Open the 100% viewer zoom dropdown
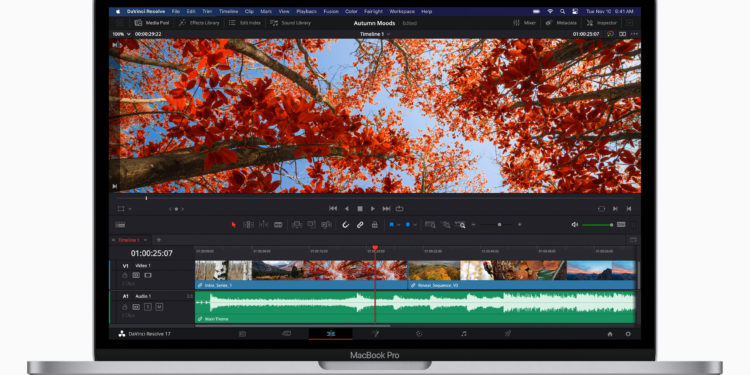Screen dimensions: 750x375 tap(121, 34)
